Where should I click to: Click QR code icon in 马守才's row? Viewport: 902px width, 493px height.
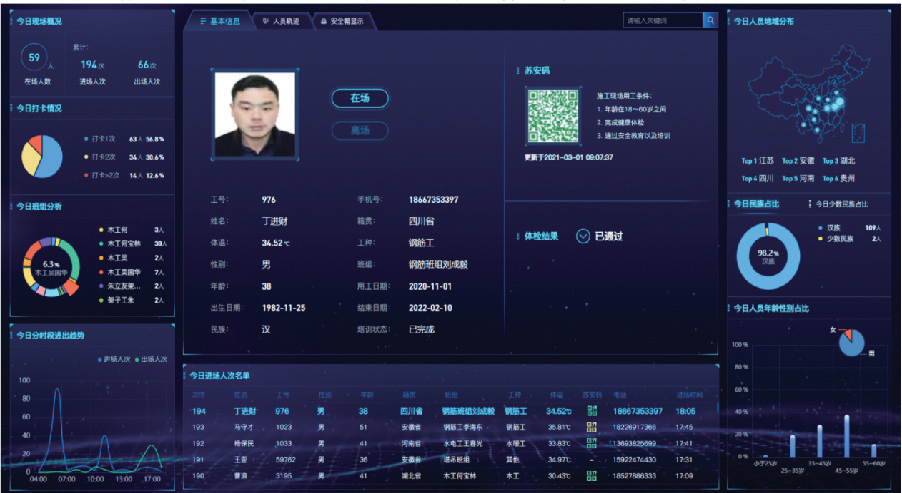[x=591, y=427]
